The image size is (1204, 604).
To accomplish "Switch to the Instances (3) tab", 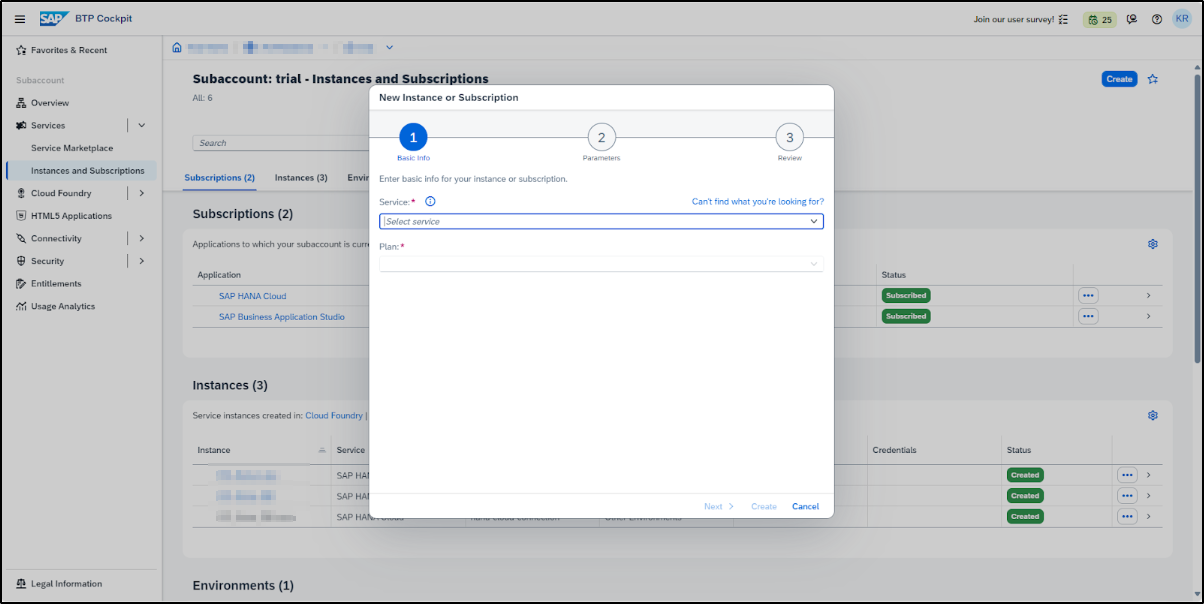I will (301, 178).
